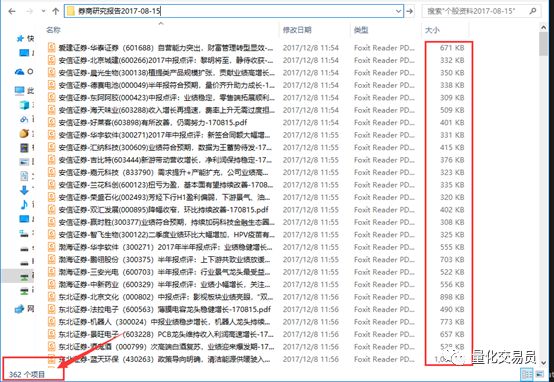Click the 362 个项目 status bar count
The height and width of the screenshot is (382, 554).
click(x=27, y=374)
